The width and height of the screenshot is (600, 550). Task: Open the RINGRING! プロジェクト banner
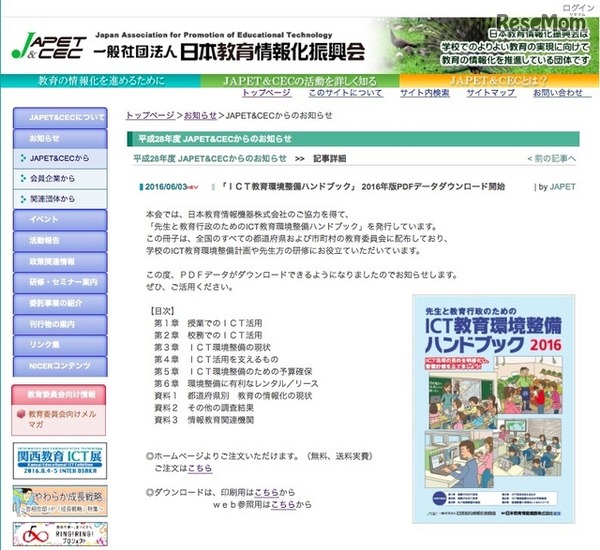coord(60,534)
